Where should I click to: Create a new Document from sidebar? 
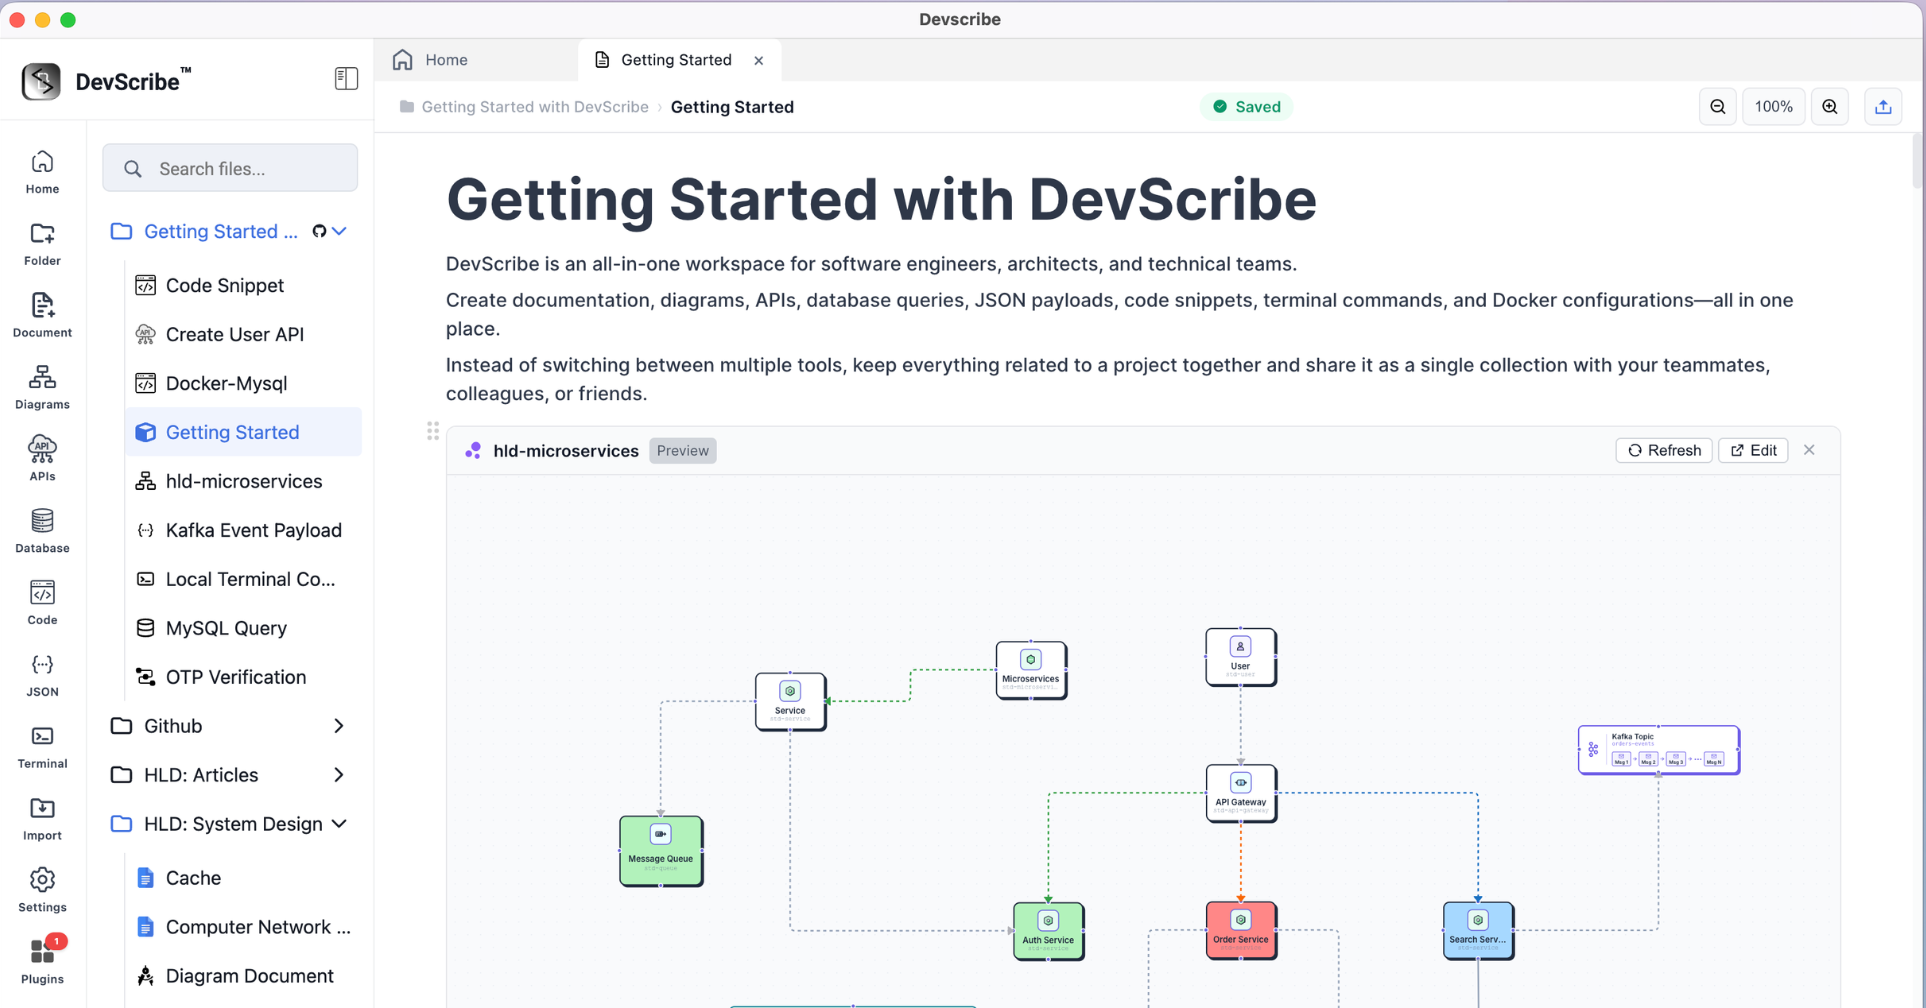tap(42, 316)
